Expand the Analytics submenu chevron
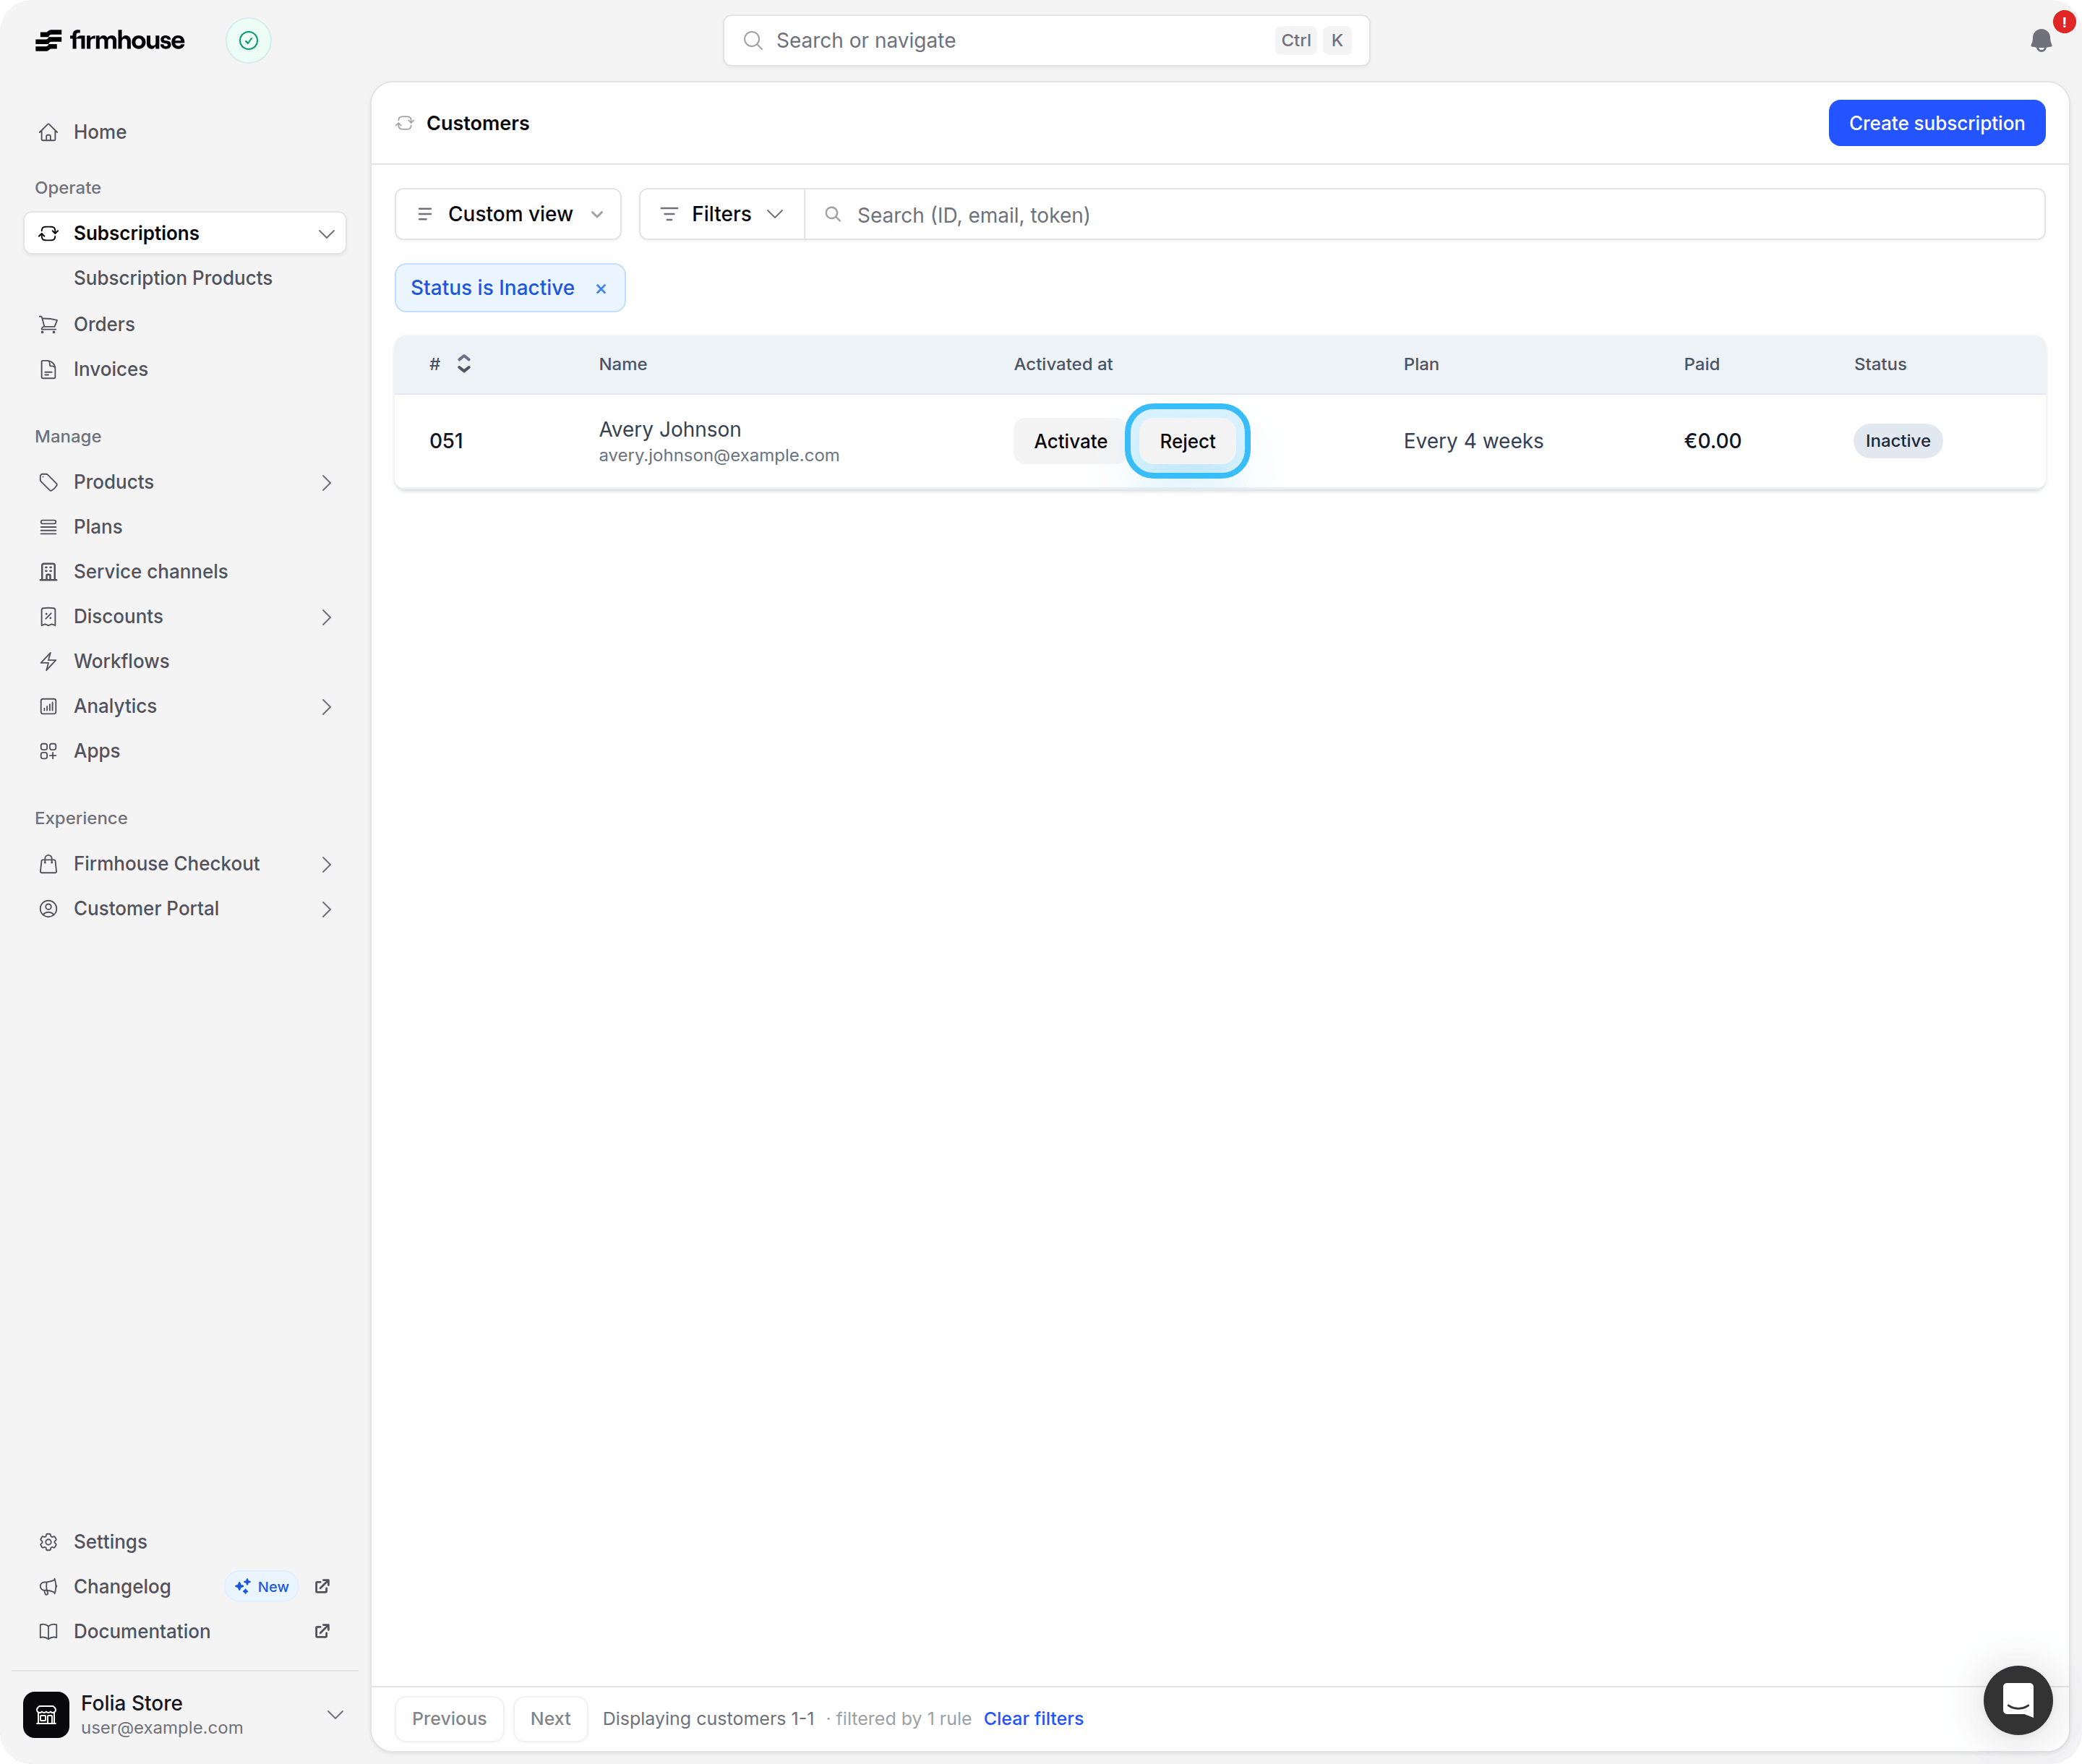The image size is (2082, 1764). [x=326, y=707]
